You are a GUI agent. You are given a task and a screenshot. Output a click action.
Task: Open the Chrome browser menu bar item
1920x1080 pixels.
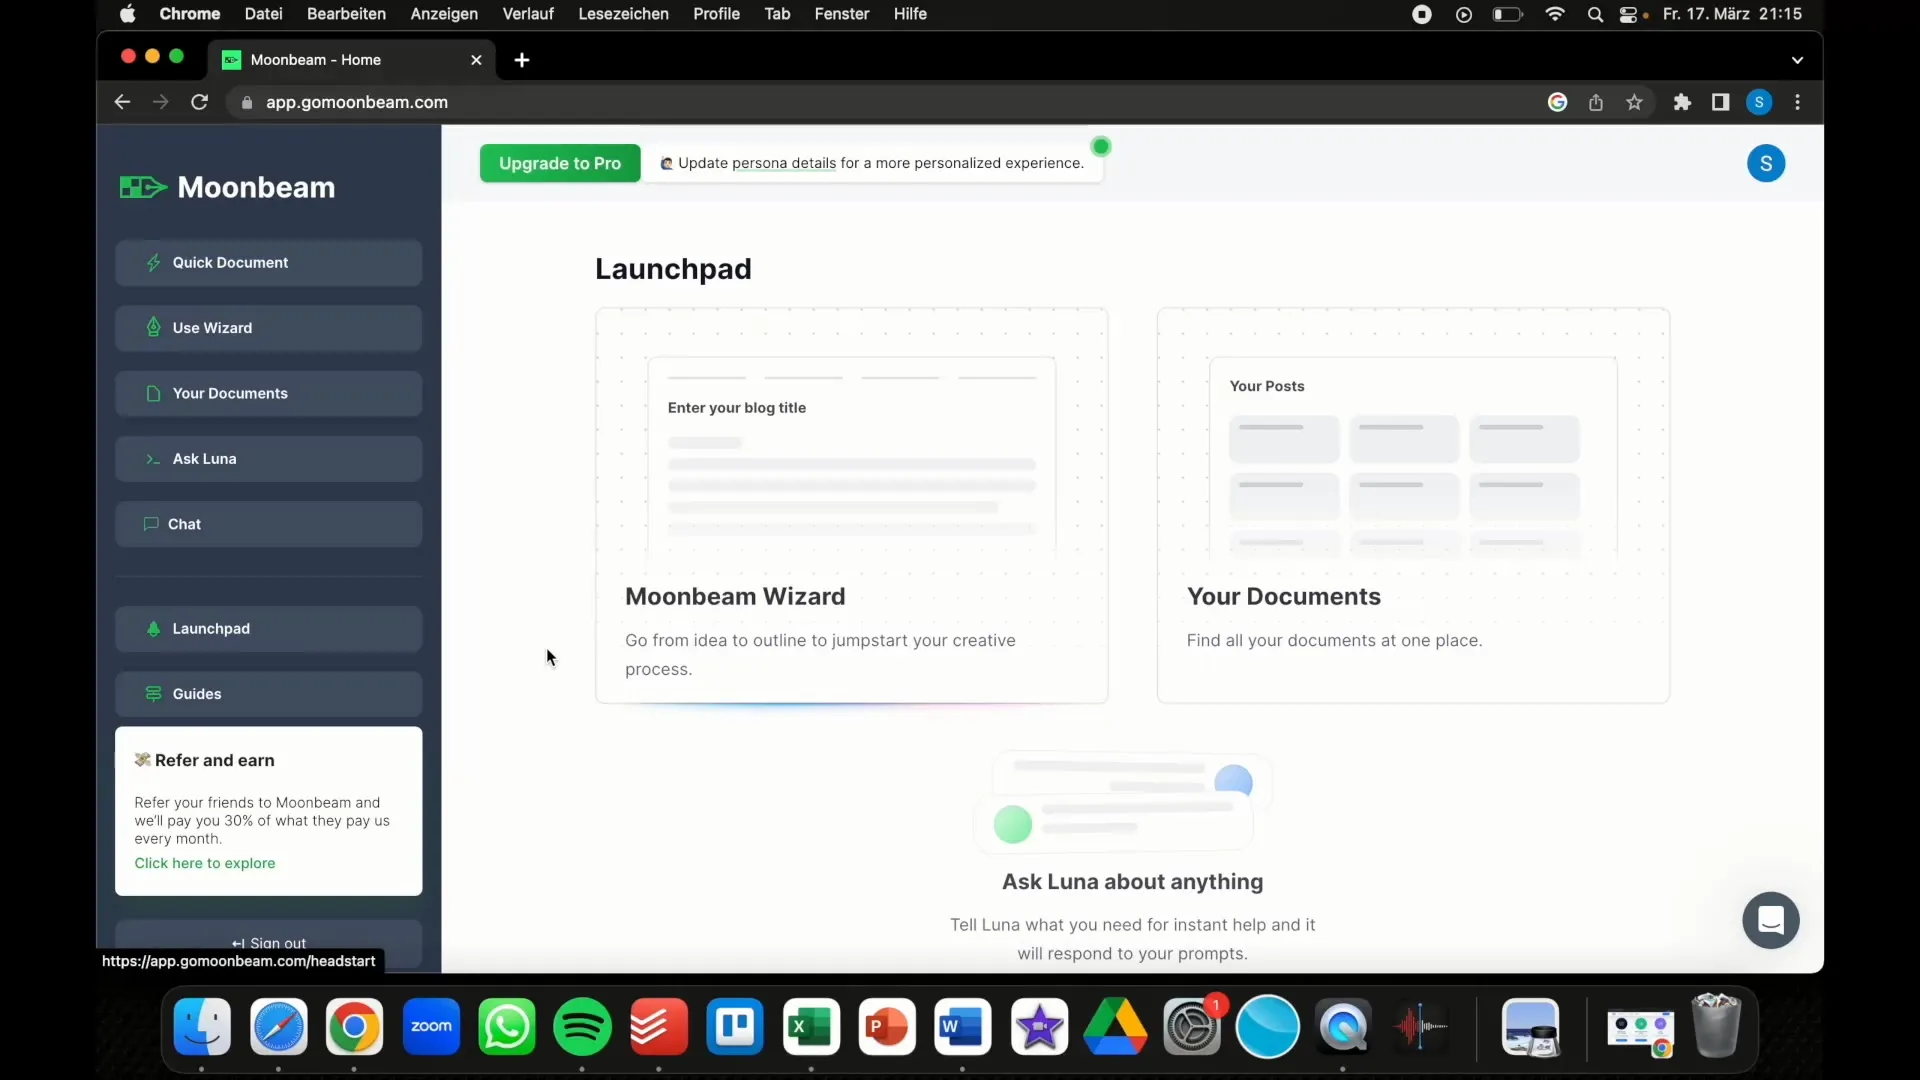click(x=189, y=15)
